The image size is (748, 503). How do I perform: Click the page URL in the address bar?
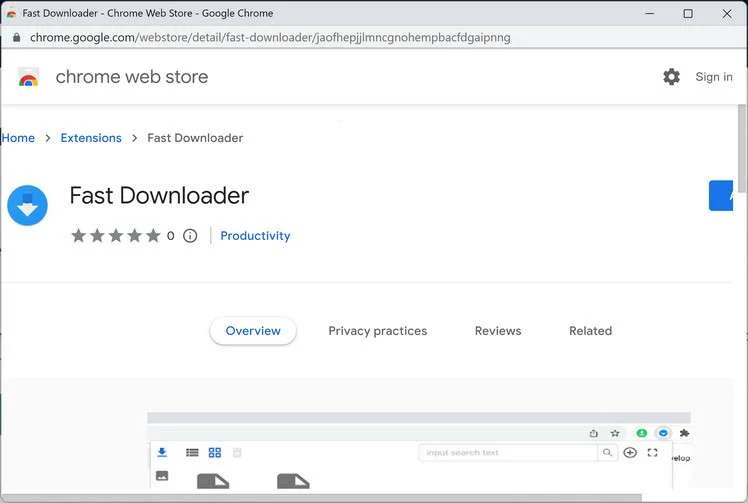point(270,37)
